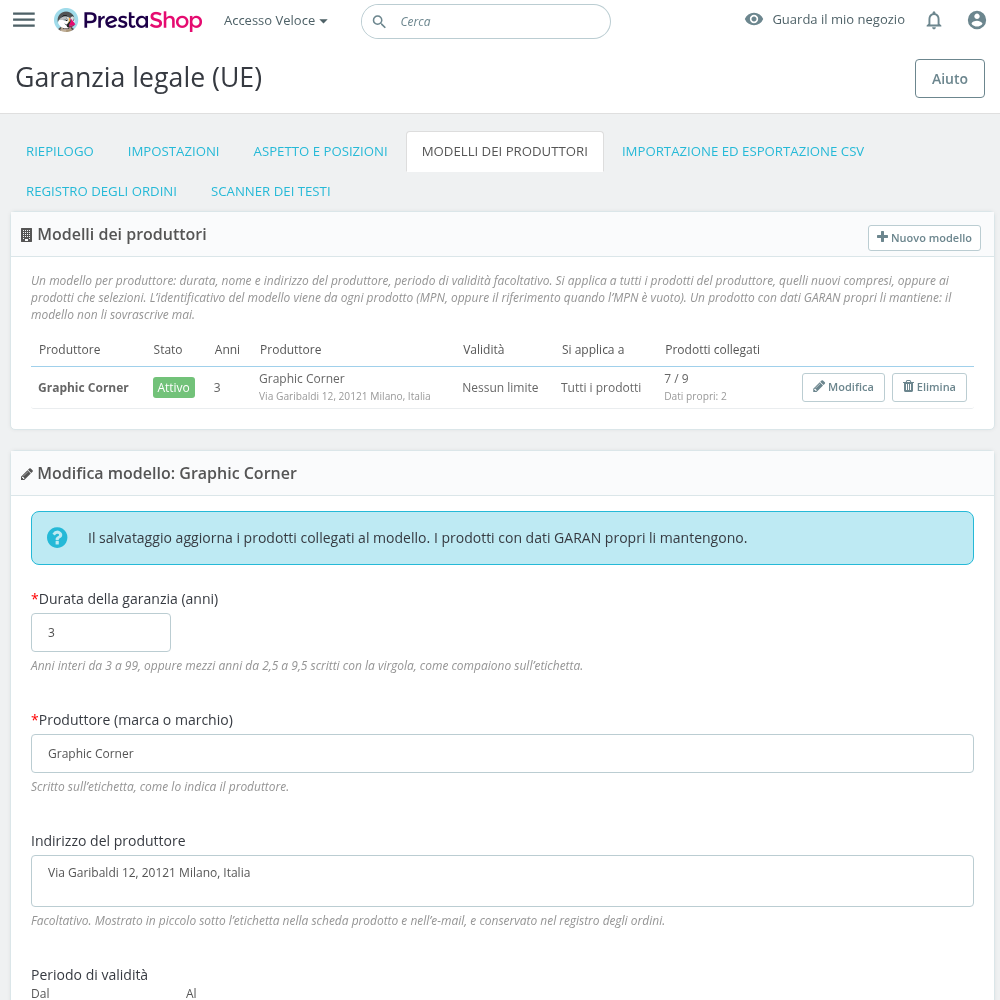Go to IMPORTAZIONE ED ESPORTAZIONE CSV tab
1000x1000 pixels.
point(743,152)
